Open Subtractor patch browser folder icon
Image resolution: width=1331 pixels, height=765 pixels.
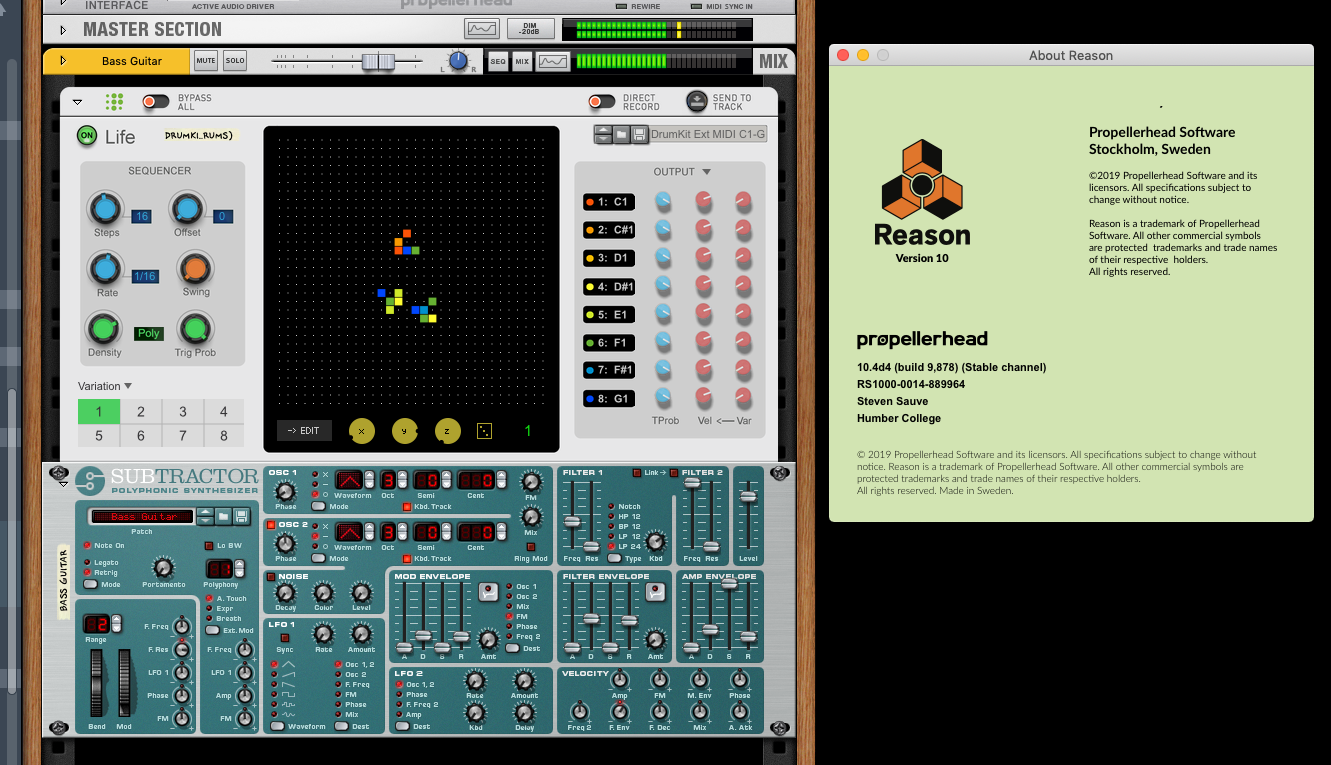(224, 516)
